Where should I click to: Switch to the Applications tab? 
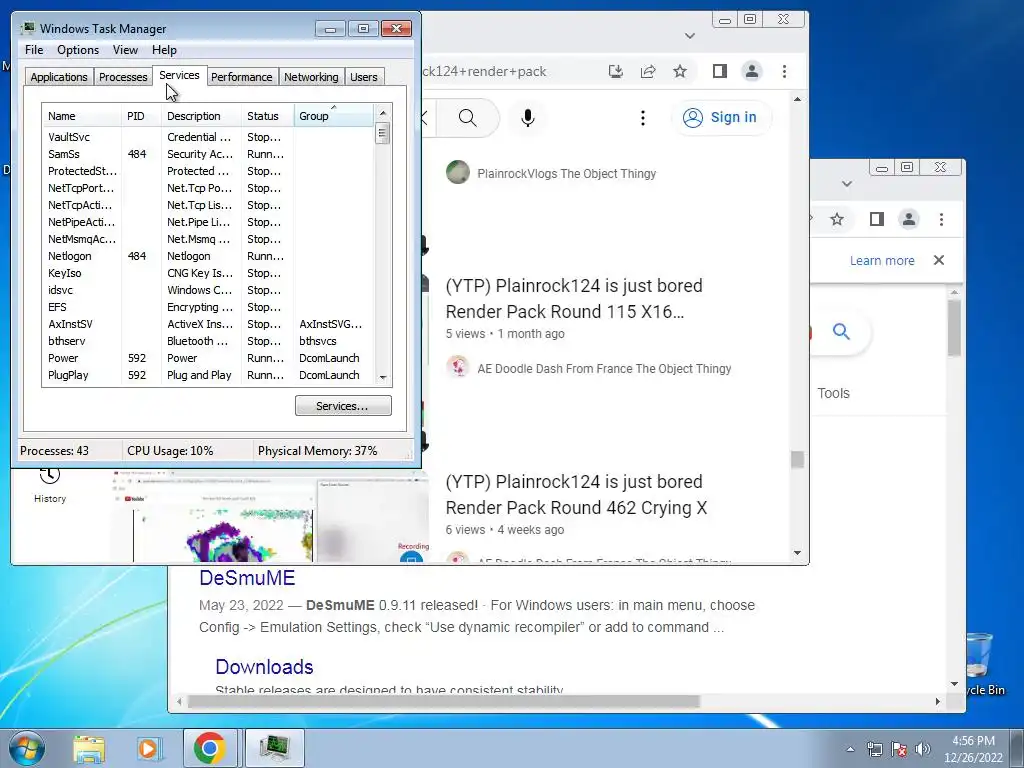[59, 77]
